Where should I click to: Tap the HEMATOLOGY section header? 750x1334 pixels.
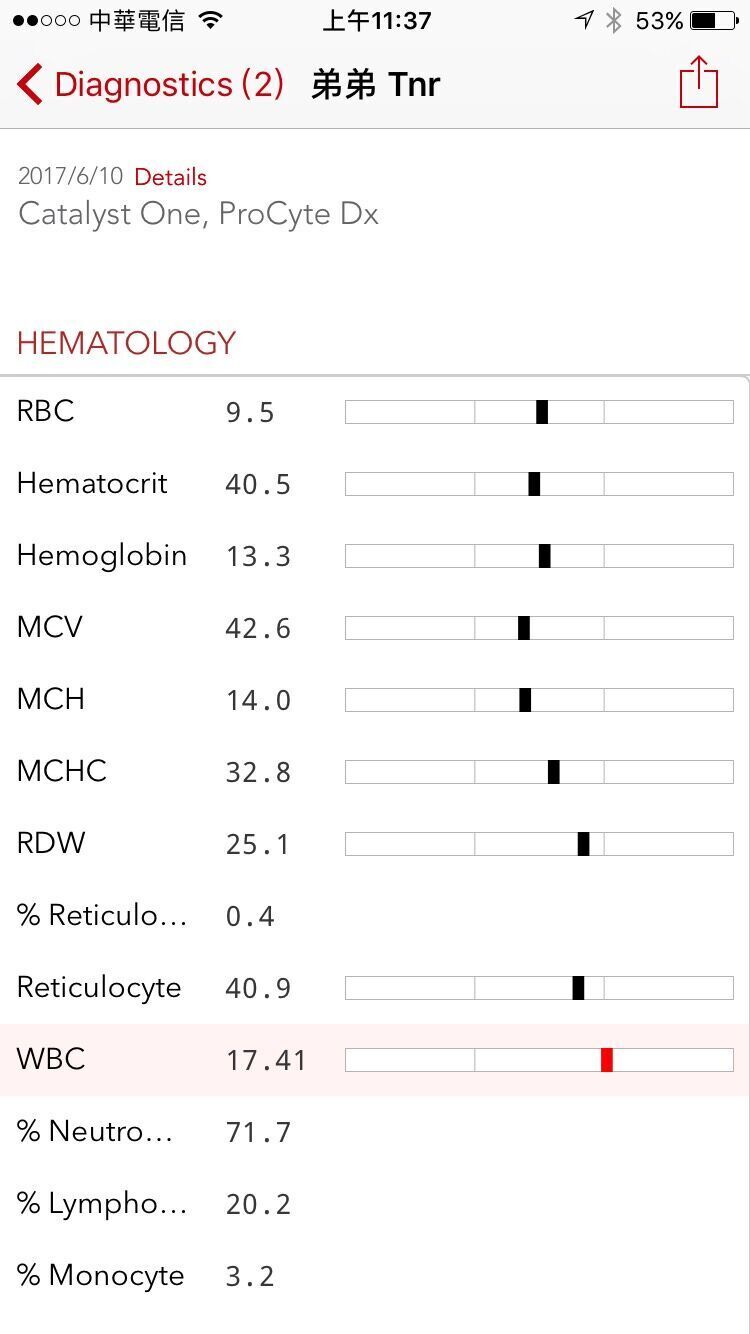click(x=126, y=343)
